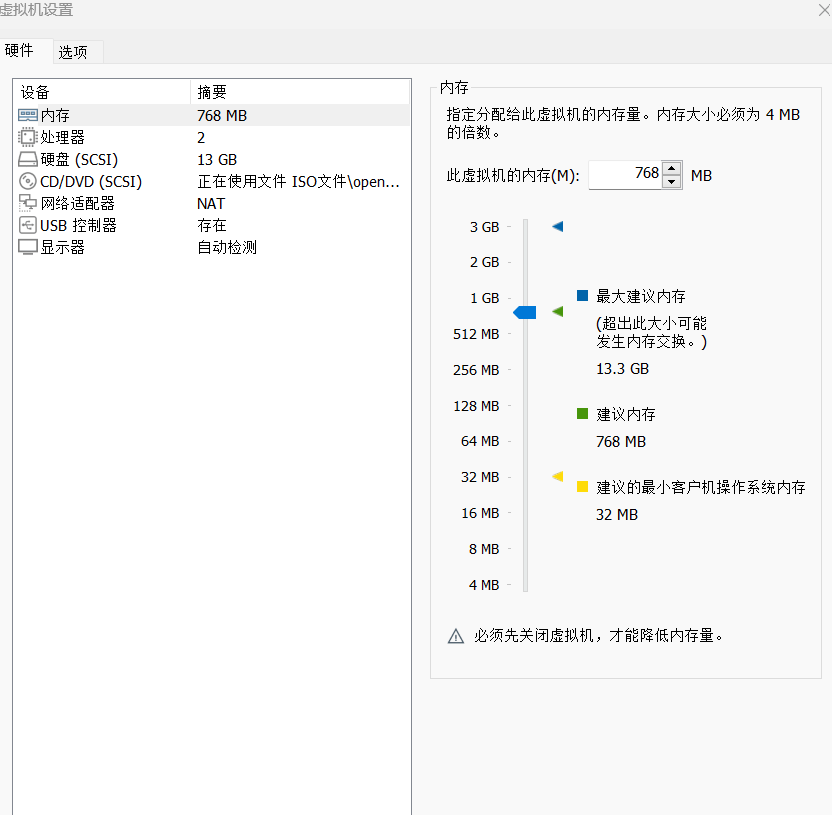Click the blue memory slider handle
The image size is (832, 815).
(524, 313)
